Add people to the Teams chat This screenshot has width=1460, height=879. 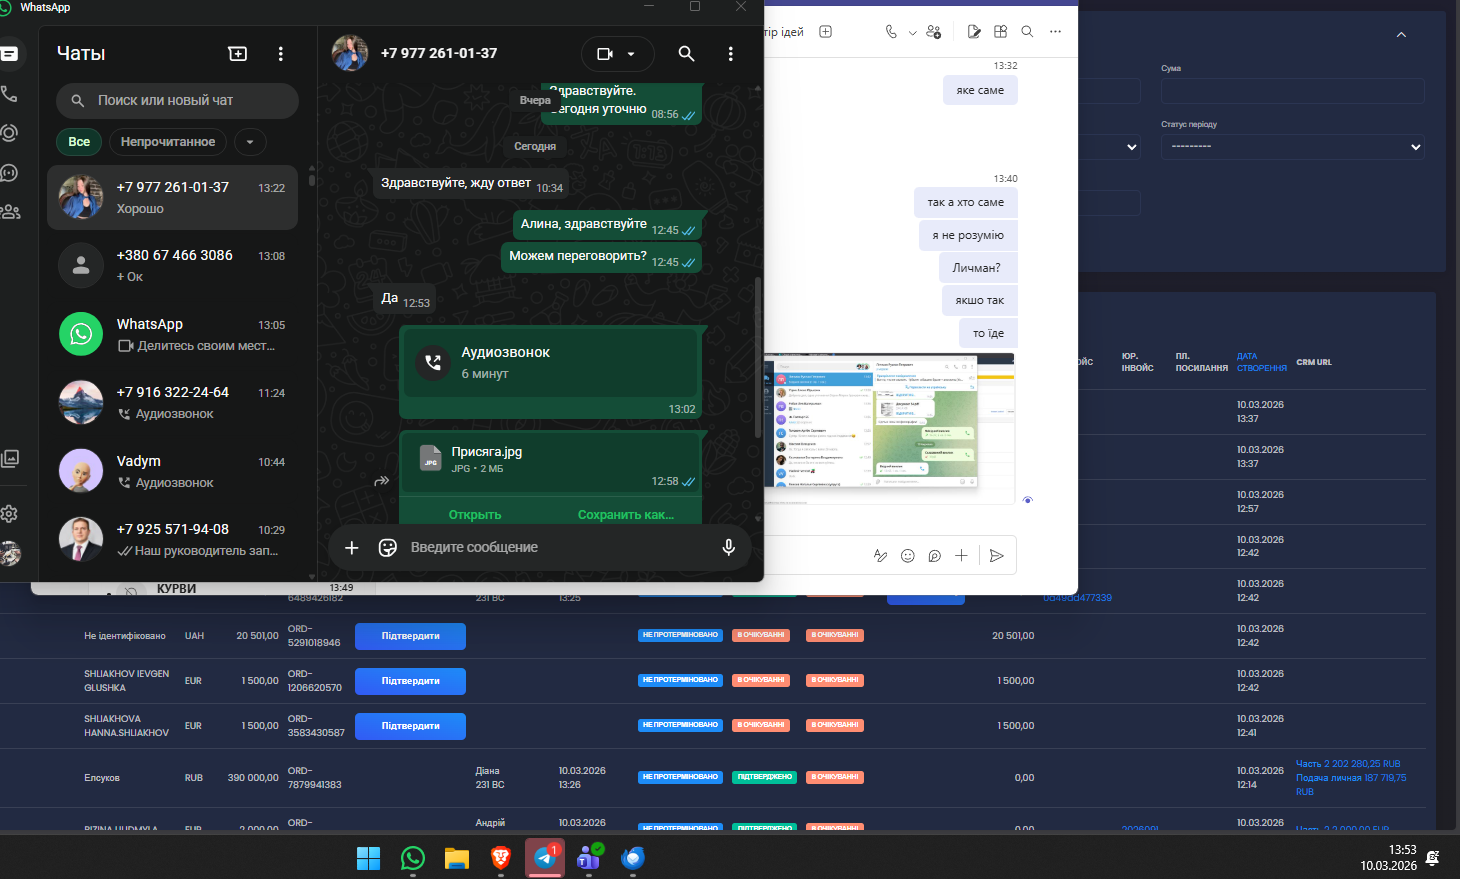point(934,32)
